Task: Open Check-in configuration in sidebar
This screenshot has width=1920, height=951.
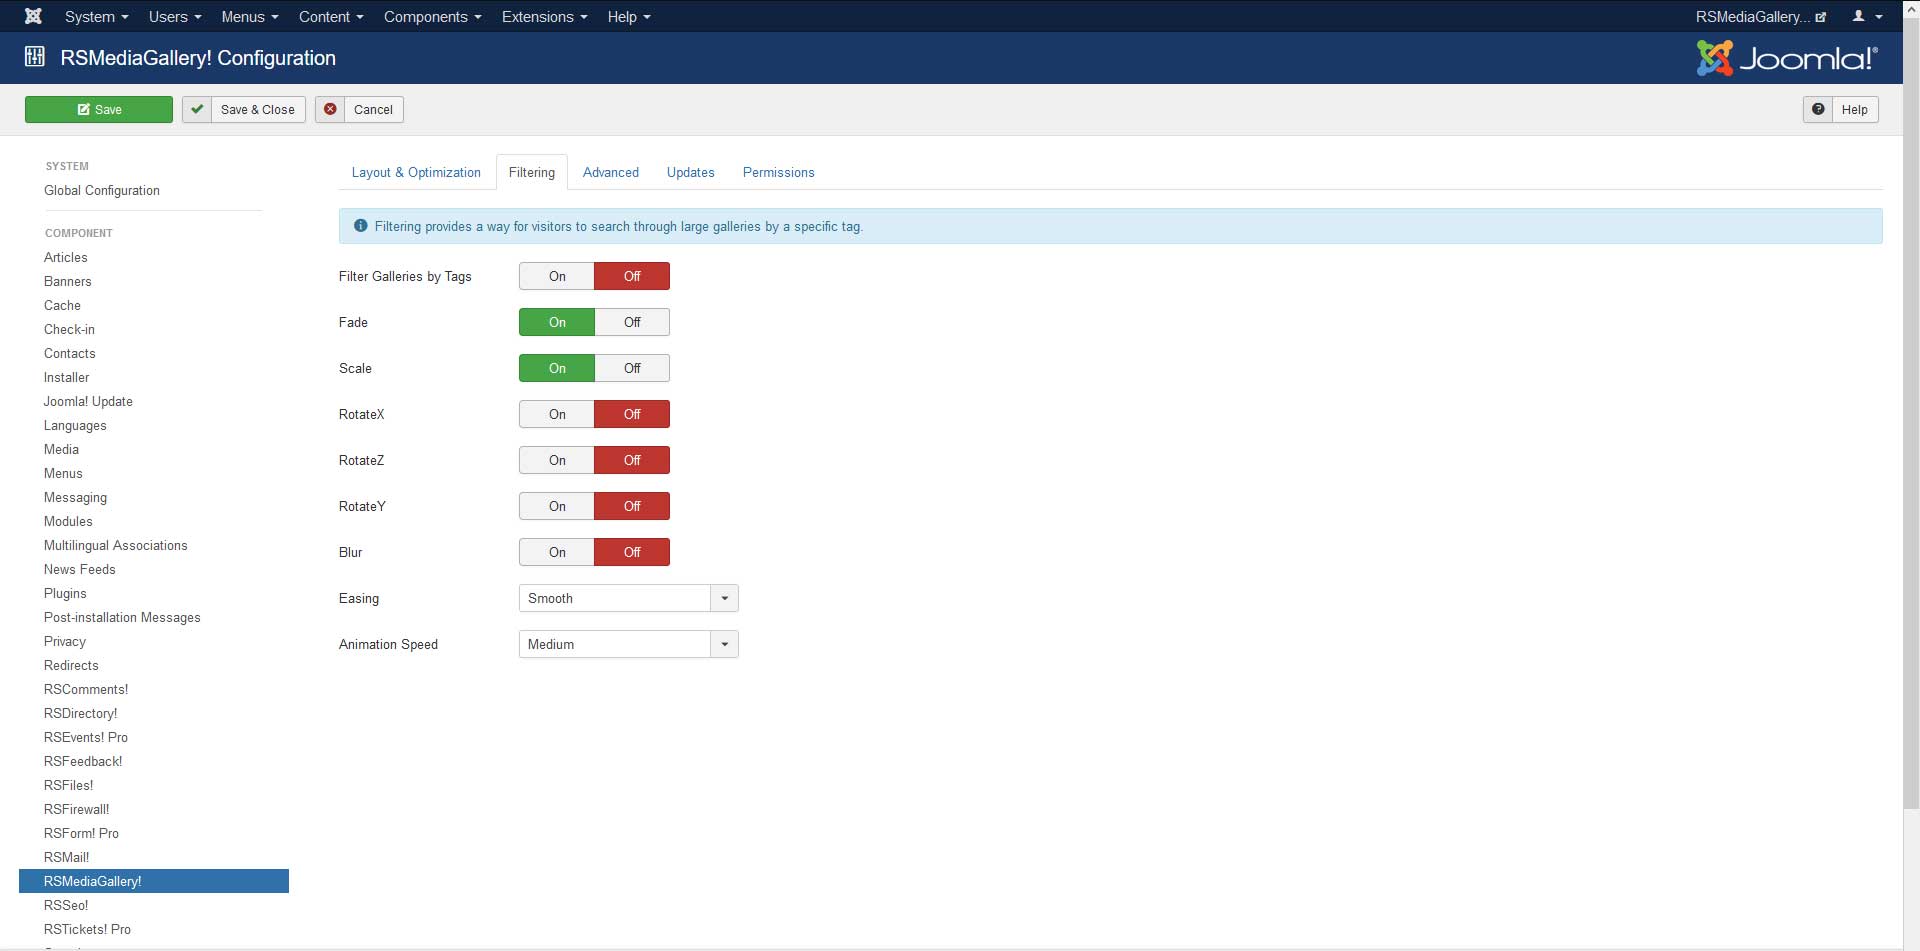Action: click(70, 329)
